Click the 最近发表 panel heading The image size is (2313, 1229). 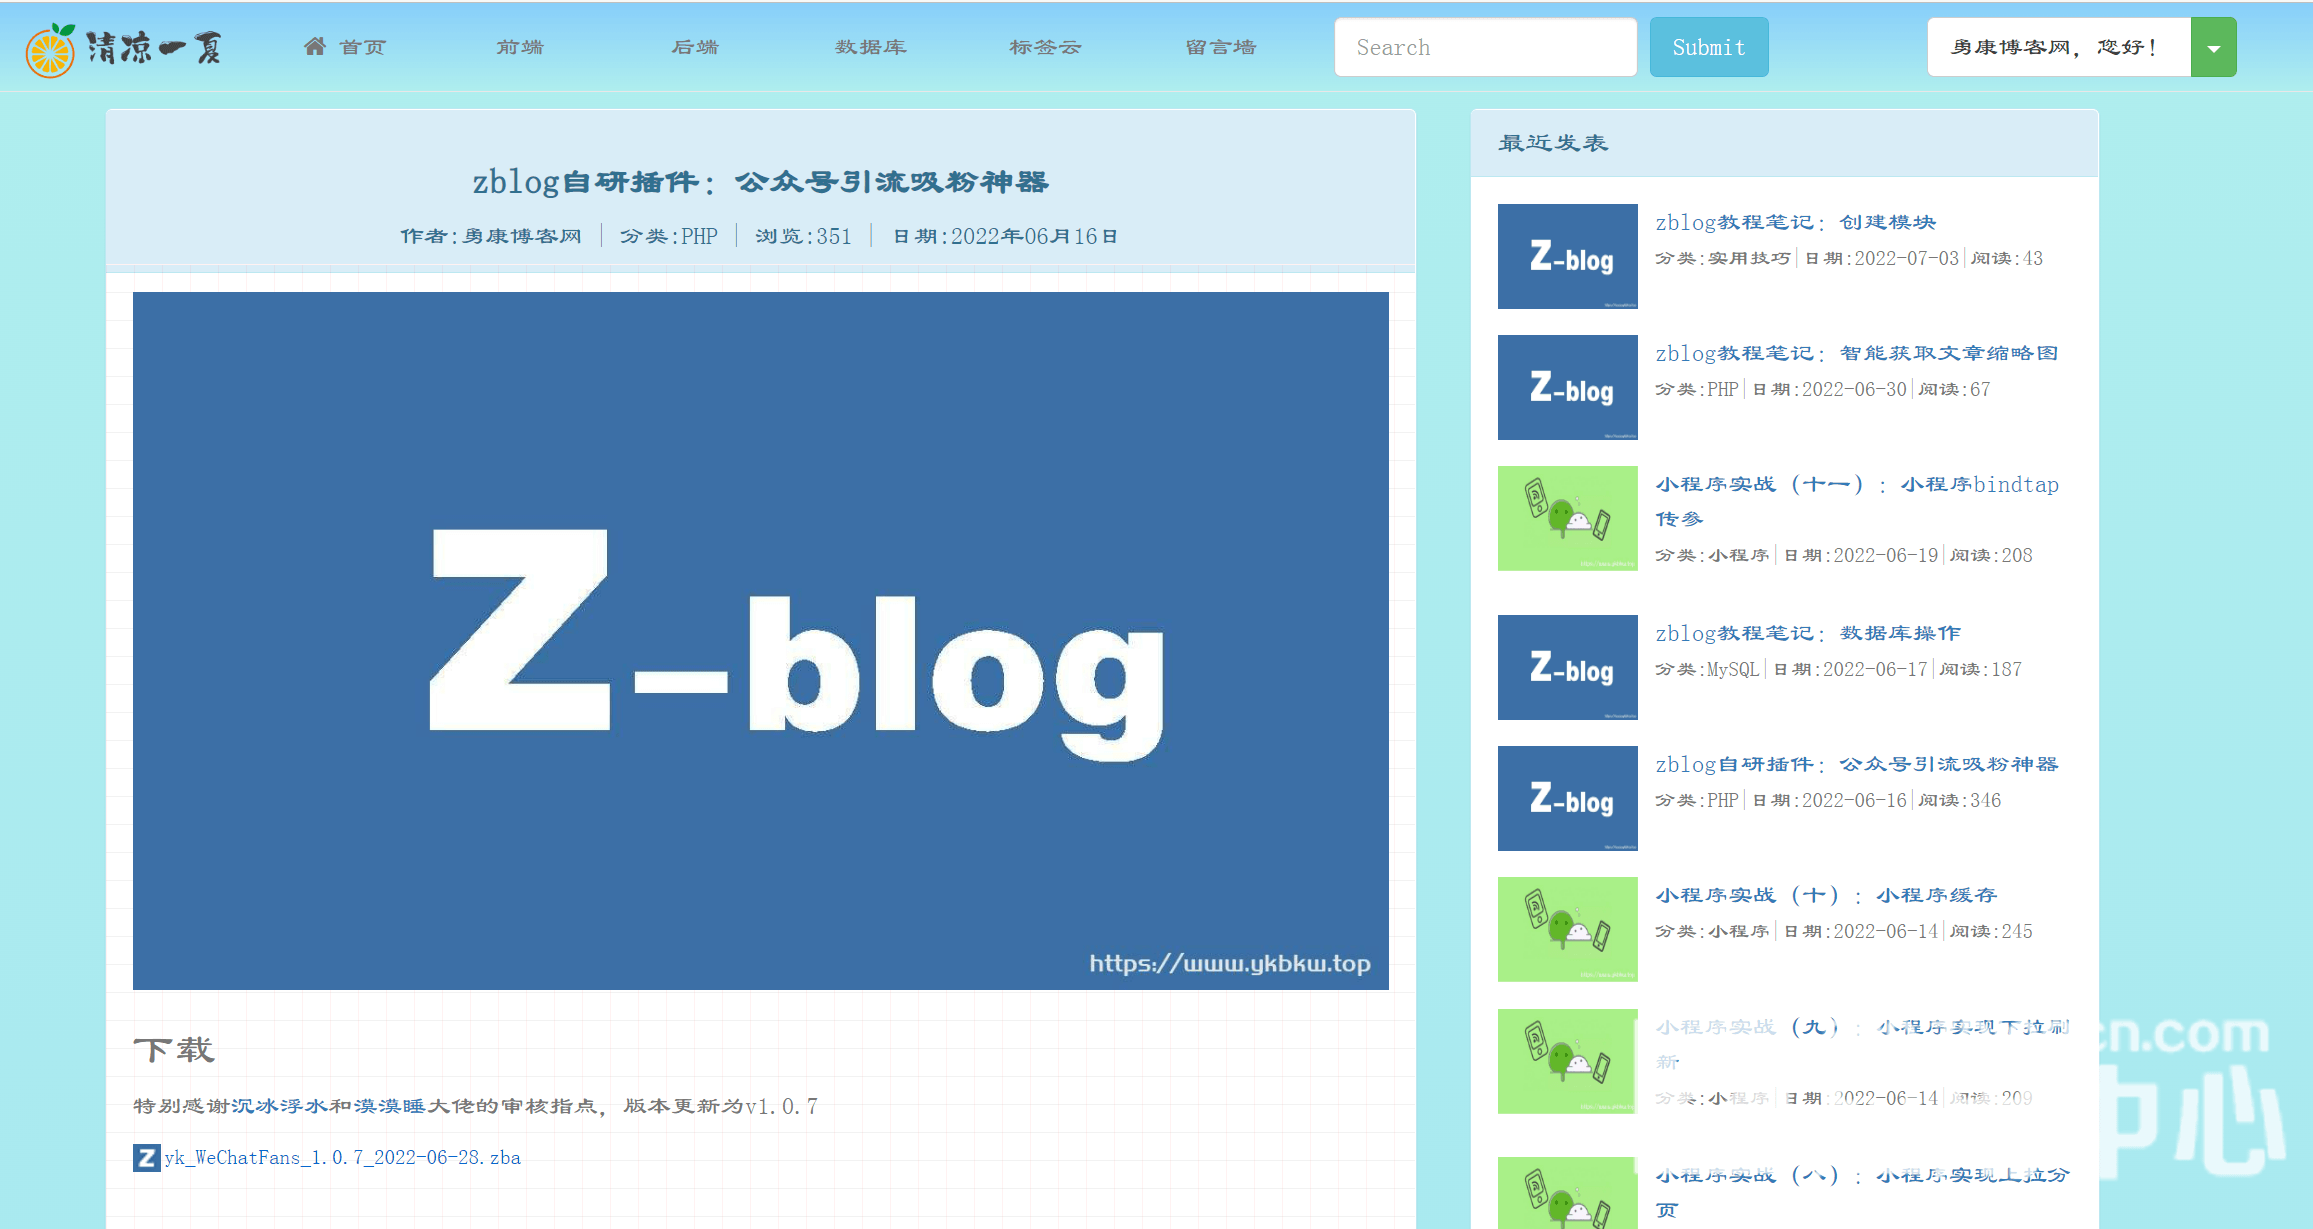[x=1553, y=143]
